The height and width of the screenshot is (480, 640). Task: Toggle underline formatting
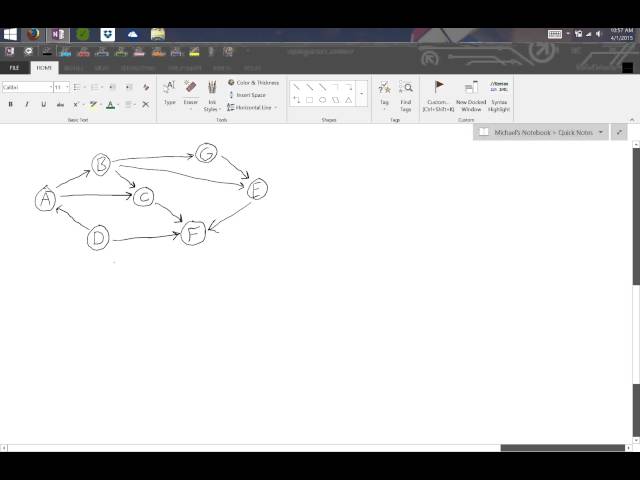[43, 104]
